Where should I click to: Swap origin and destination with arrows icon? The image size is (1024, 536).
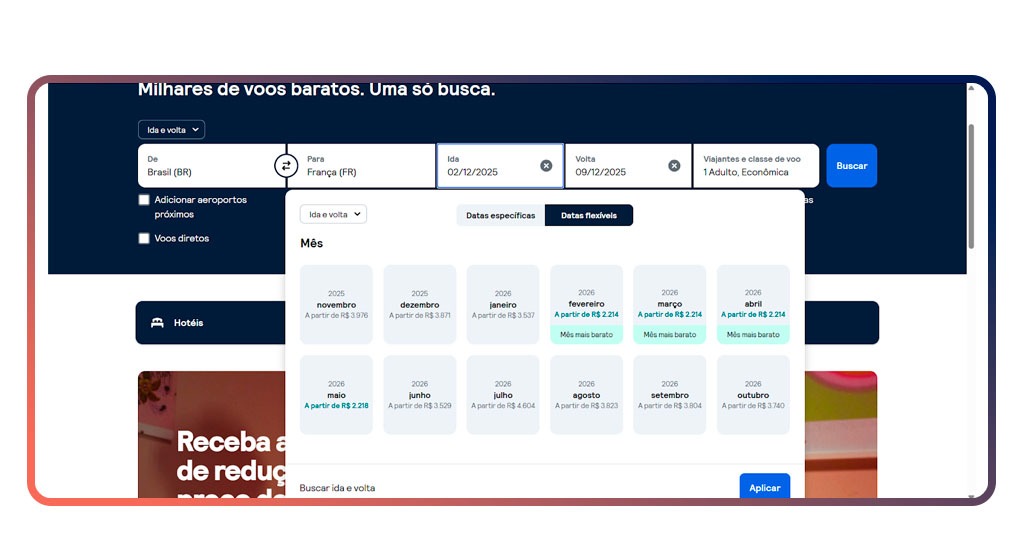coord(285,166)
